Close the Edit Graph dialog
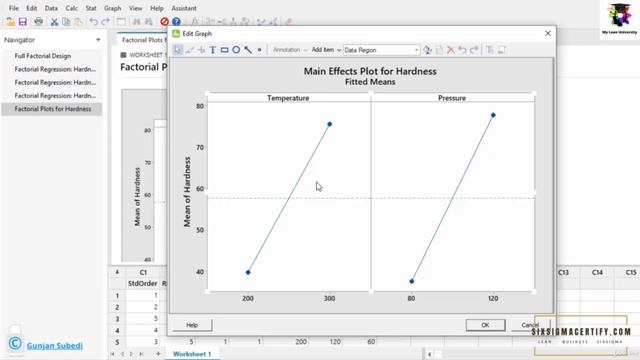Screen dimensions: 640x360 pos(548,33)
